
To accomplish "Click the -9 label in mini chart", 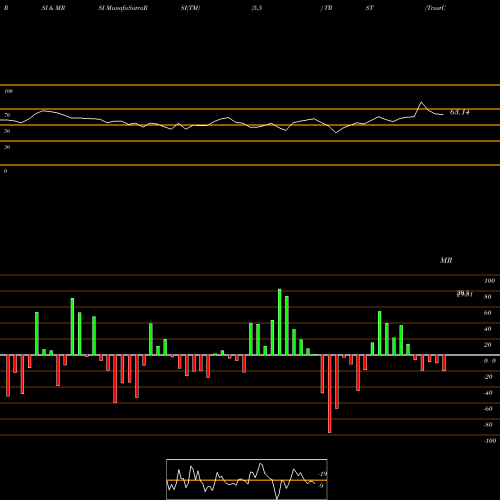I will [x=321, y=486].
